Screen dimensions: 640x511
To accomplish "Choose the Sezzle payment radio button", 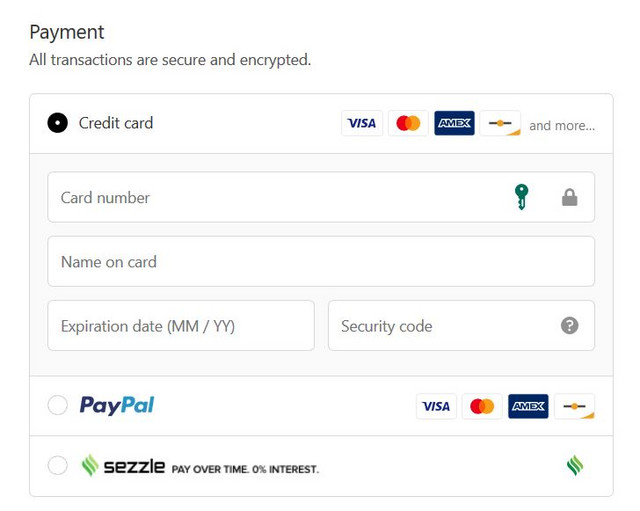I will (x=58, y=465).
